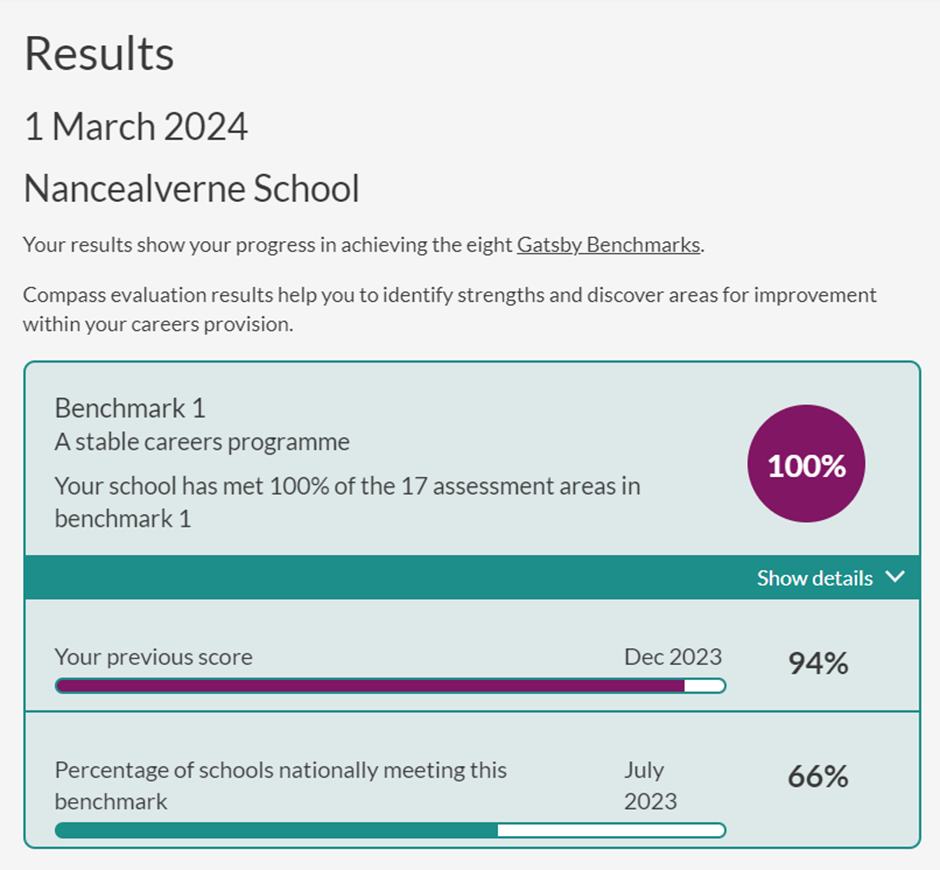The height and width of the screenshot is (870, 940).
Task: Click the 94% previous score value
Action: tap(818, 663)
